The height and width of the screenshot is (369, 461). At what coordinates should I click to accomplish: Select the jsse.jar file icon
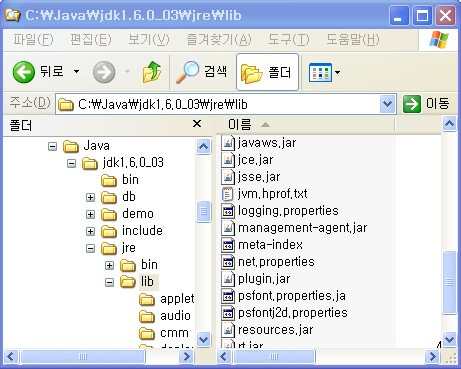[x=228, y=177]
